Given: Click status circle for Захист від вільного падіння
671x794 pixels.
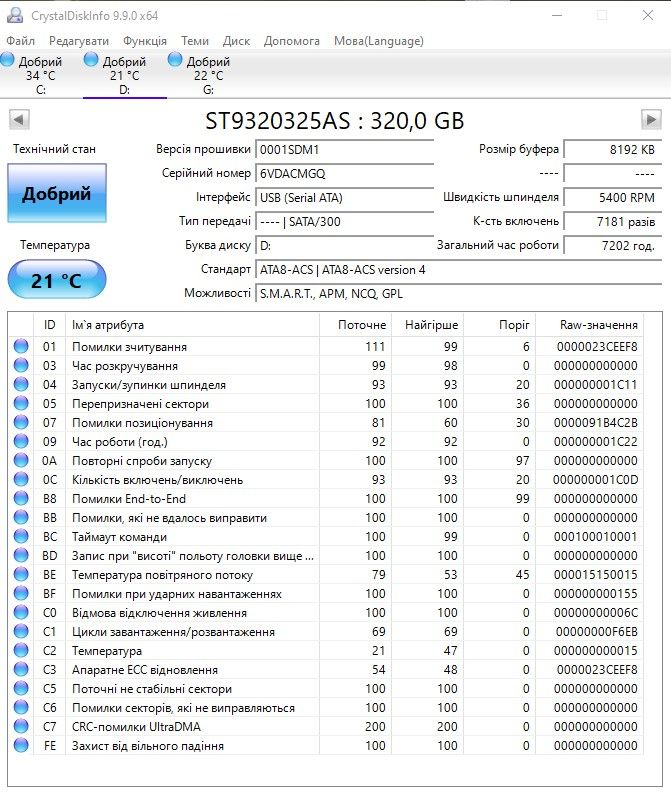Looking at the screenshot, I should (x=21, y=745).
